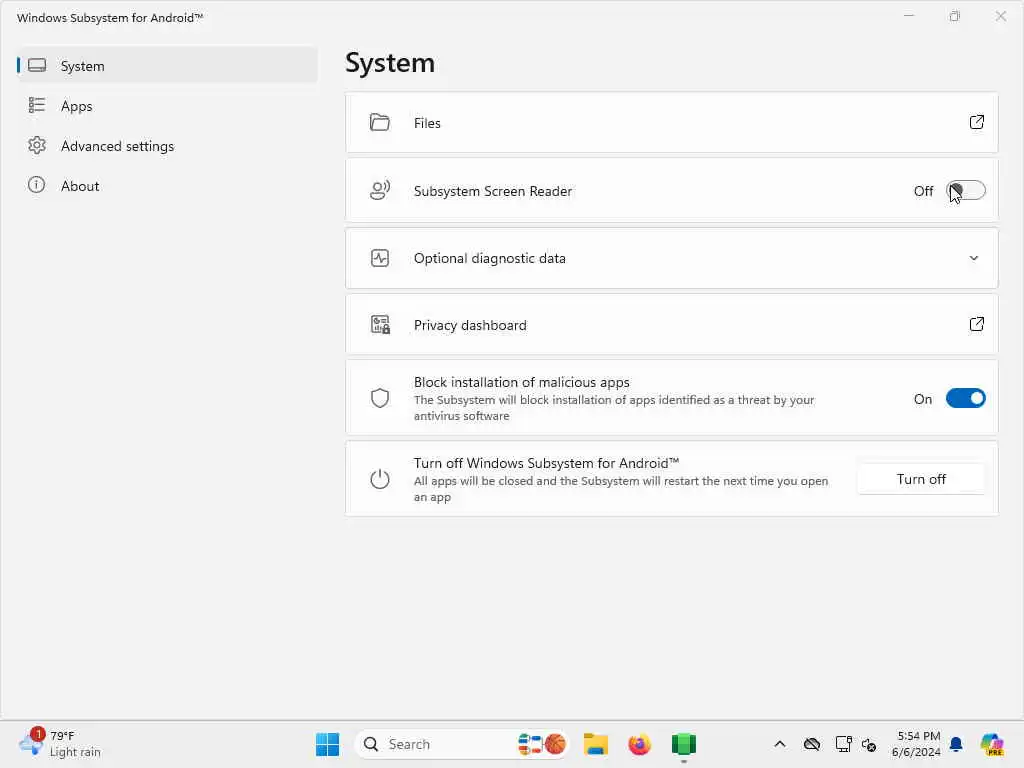Click the taskbar Search input box

pos(462,744)
